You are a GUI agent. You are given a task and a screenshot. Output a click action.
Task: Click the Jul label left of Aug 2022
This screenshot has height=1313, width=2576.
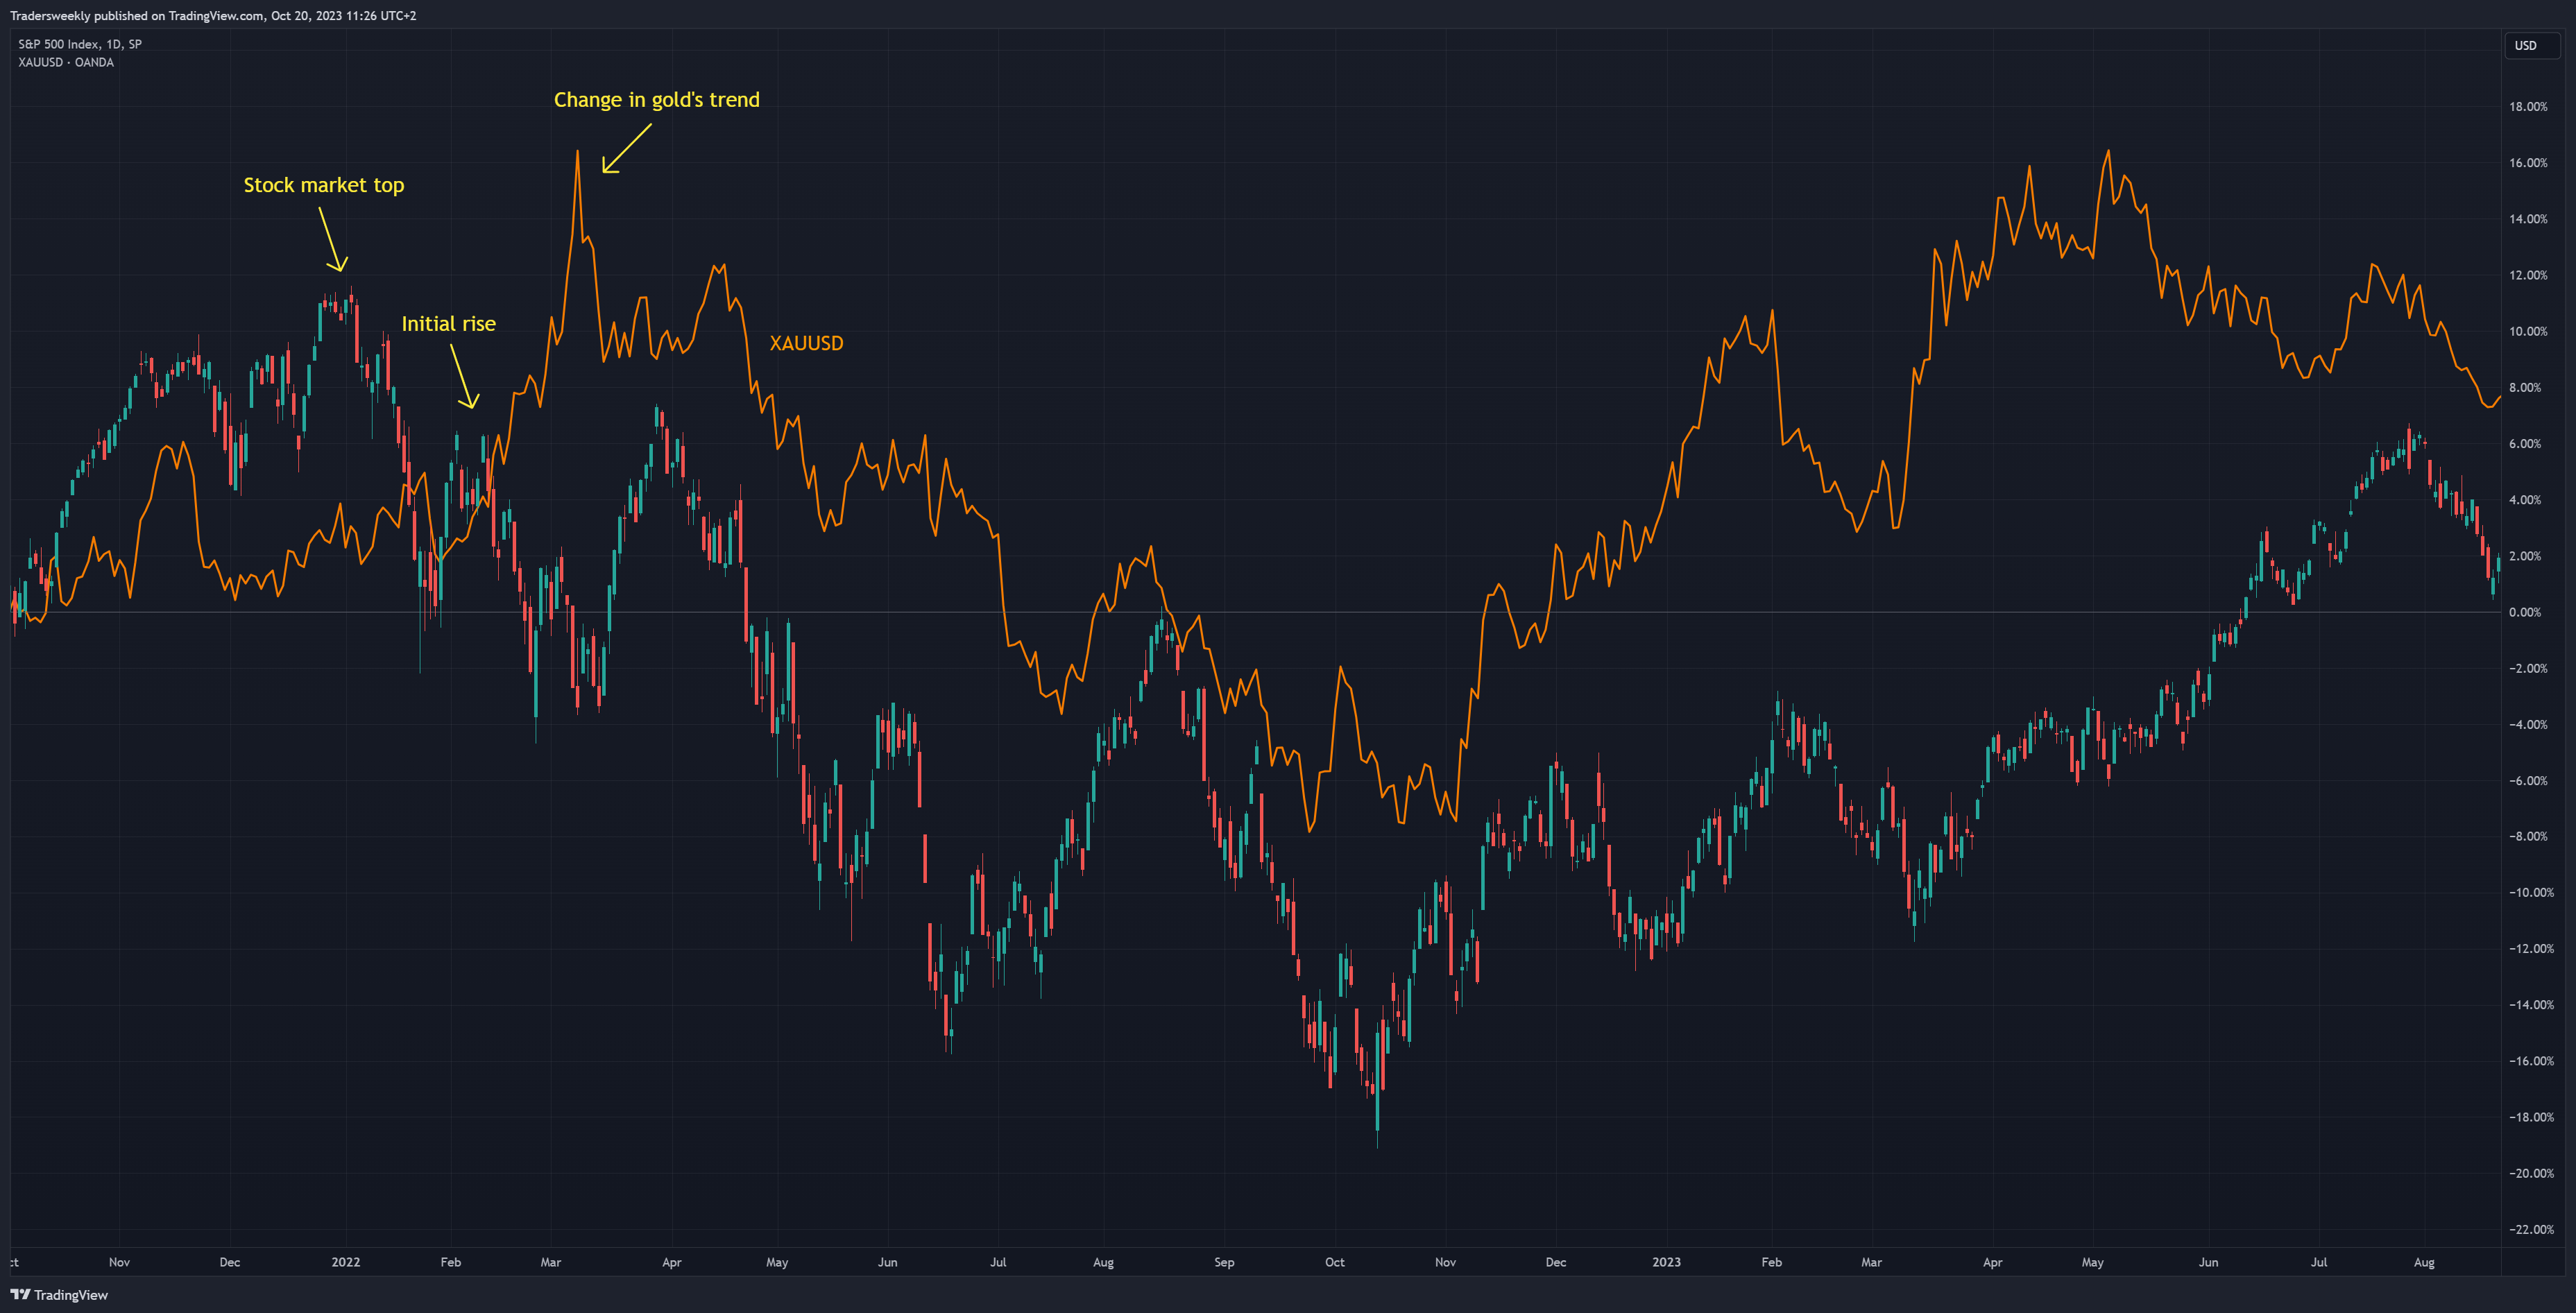[x=998, y=1262]
